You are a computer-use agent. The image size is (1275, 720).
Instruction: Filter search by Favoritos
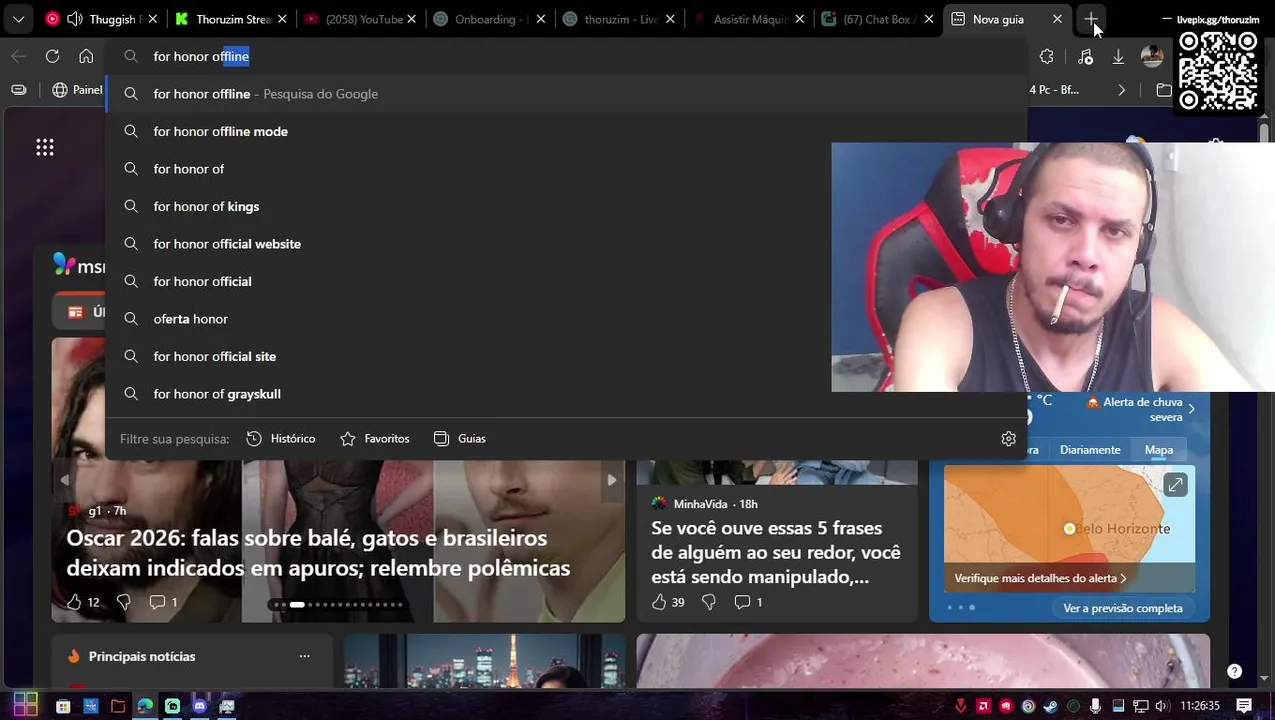(375, 439)
